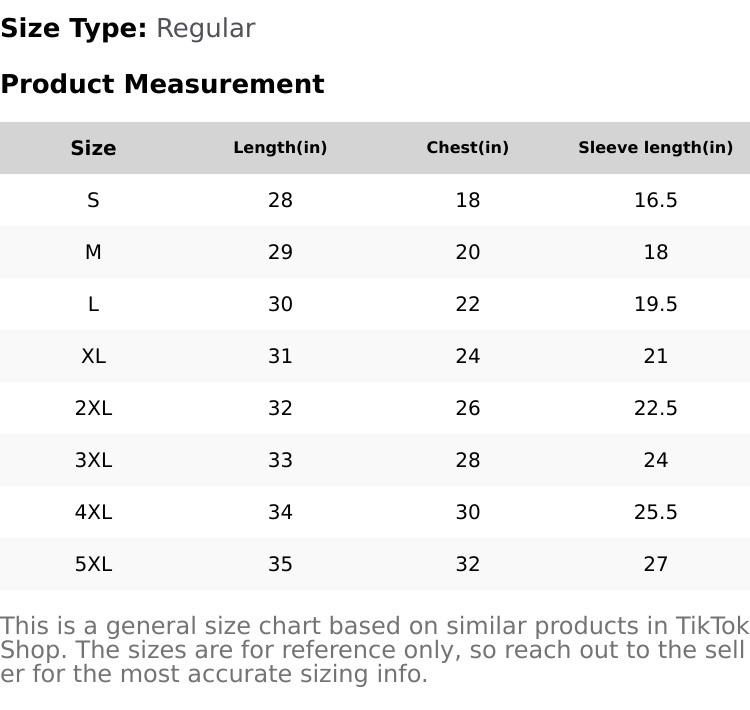Click the 16.5 sleeve length cell
This screenshot has height=710, width=750.
coord(655,200)
